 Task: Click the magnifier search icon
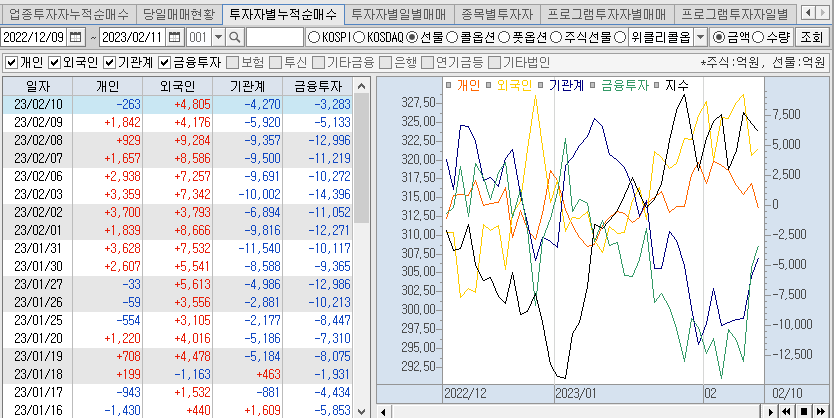235,37
